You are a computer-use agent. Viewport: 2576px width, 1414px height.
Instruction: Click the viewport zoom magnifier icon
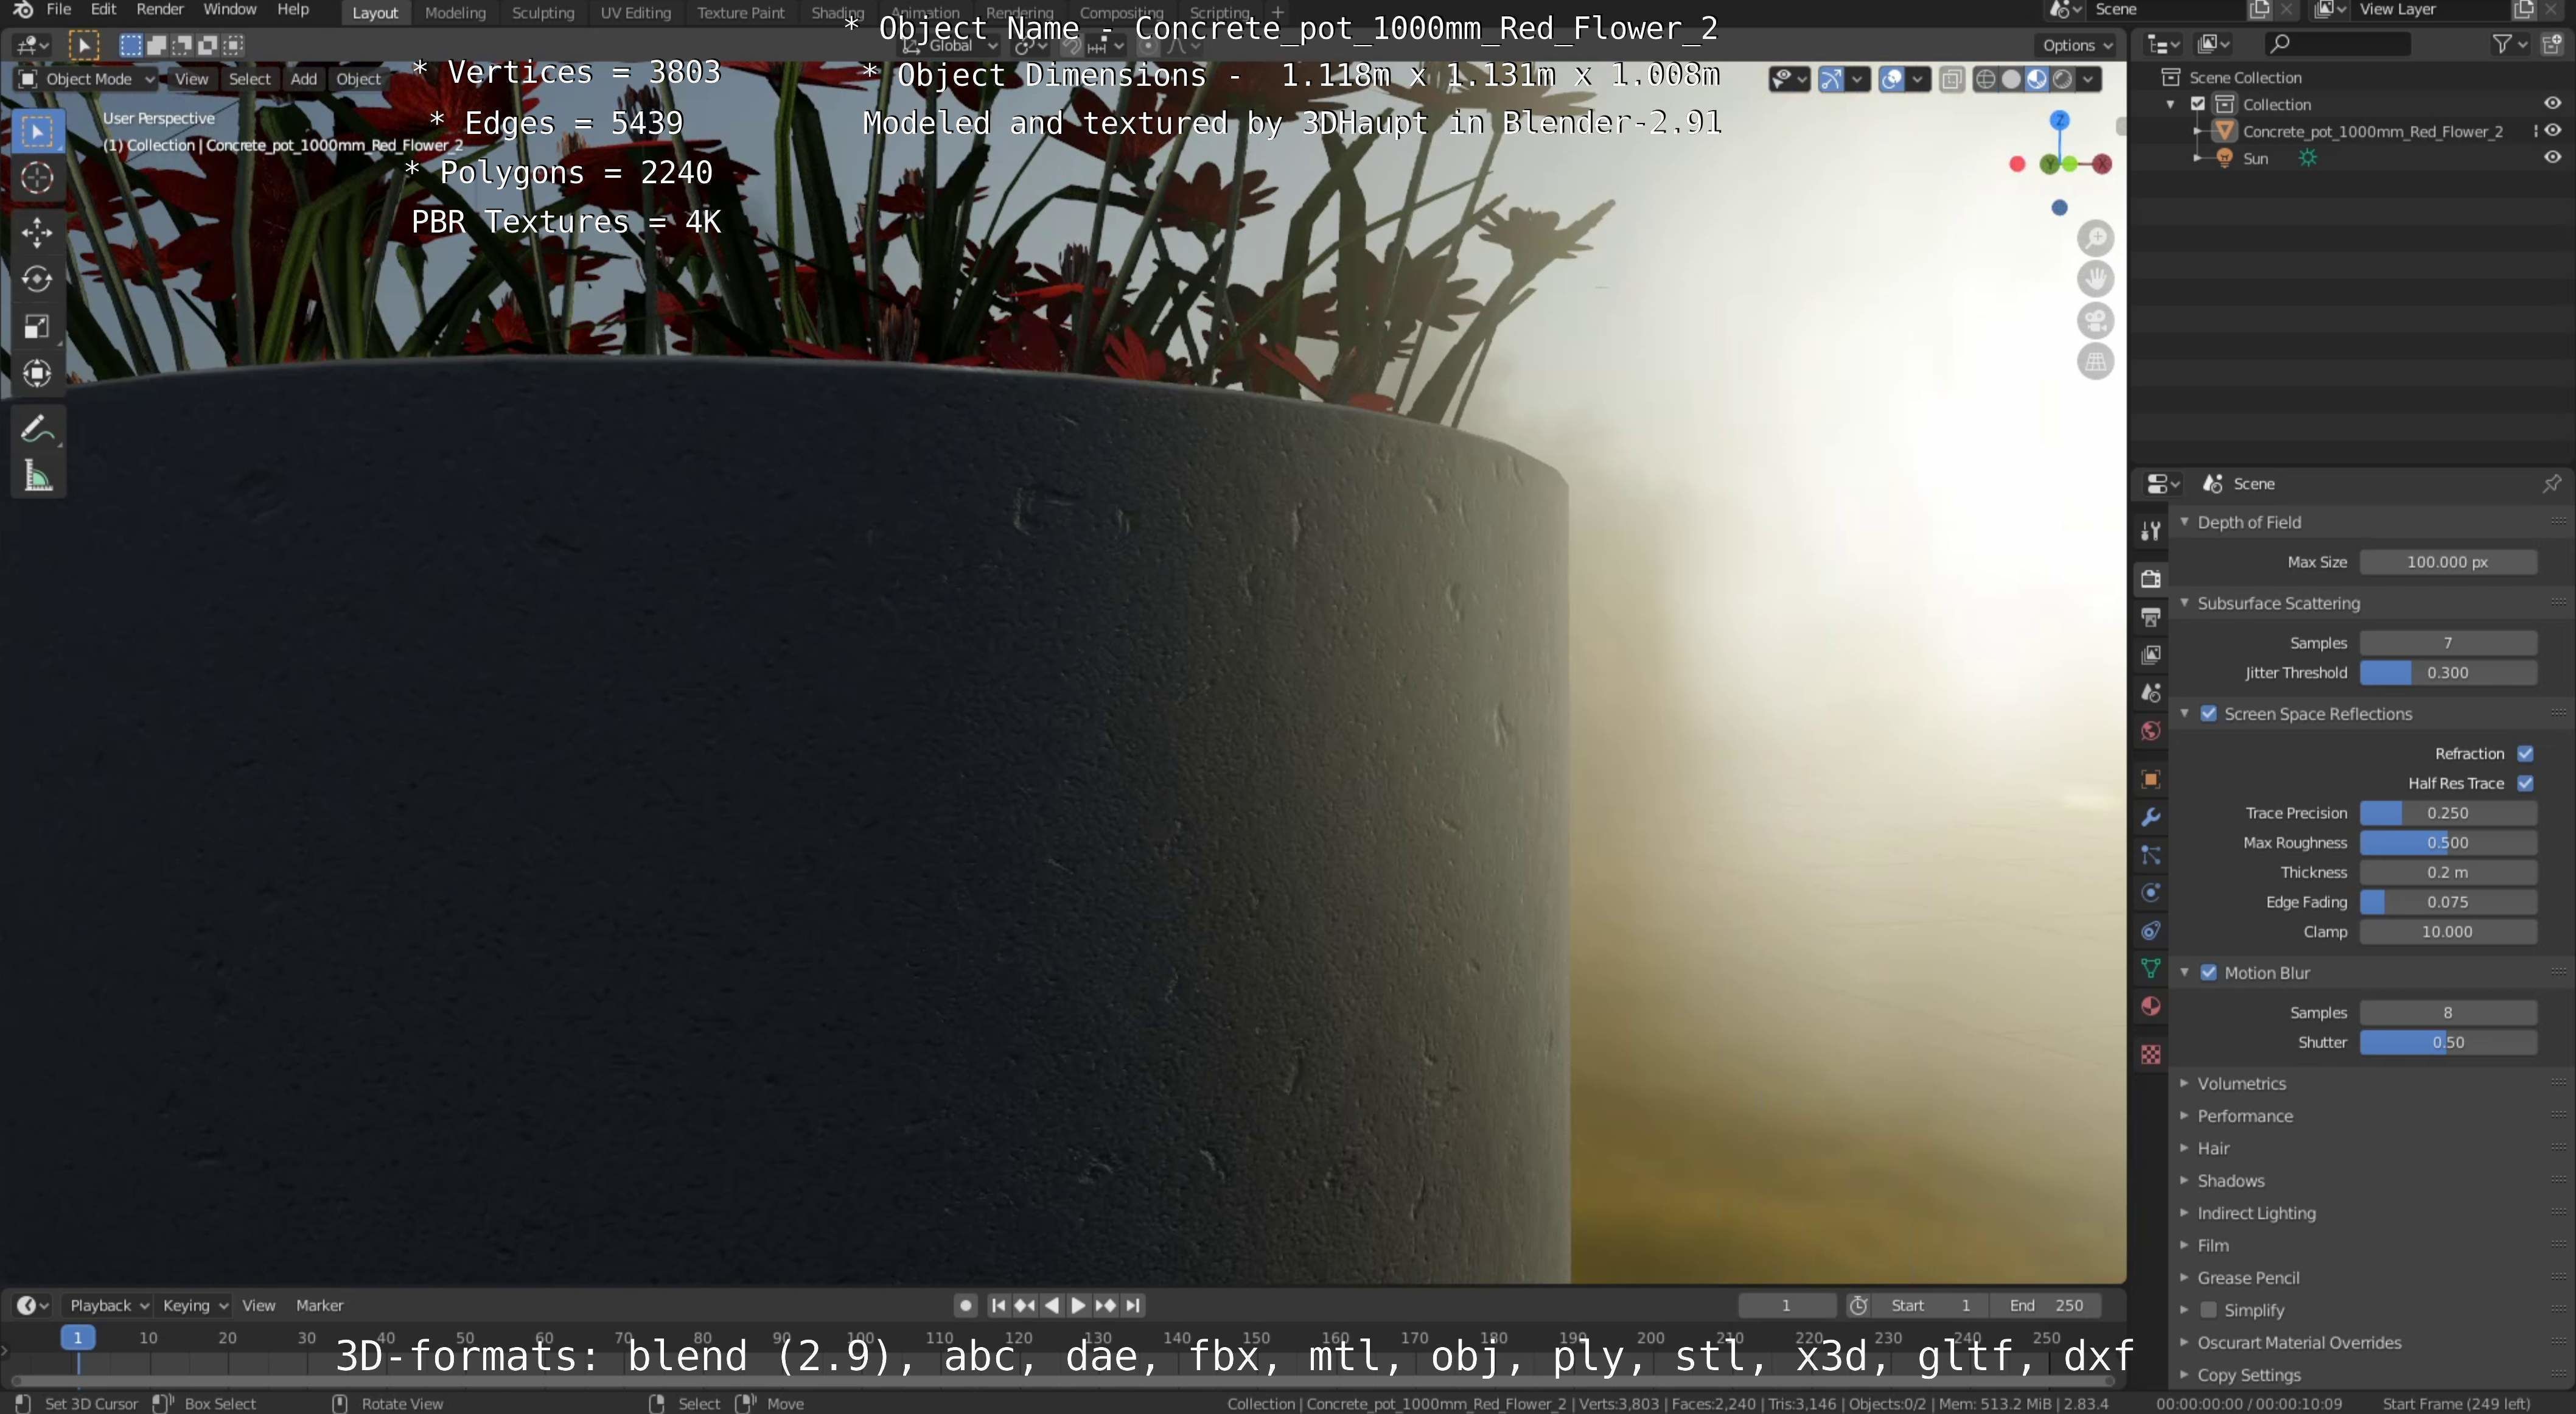(x=2095, y=238)
